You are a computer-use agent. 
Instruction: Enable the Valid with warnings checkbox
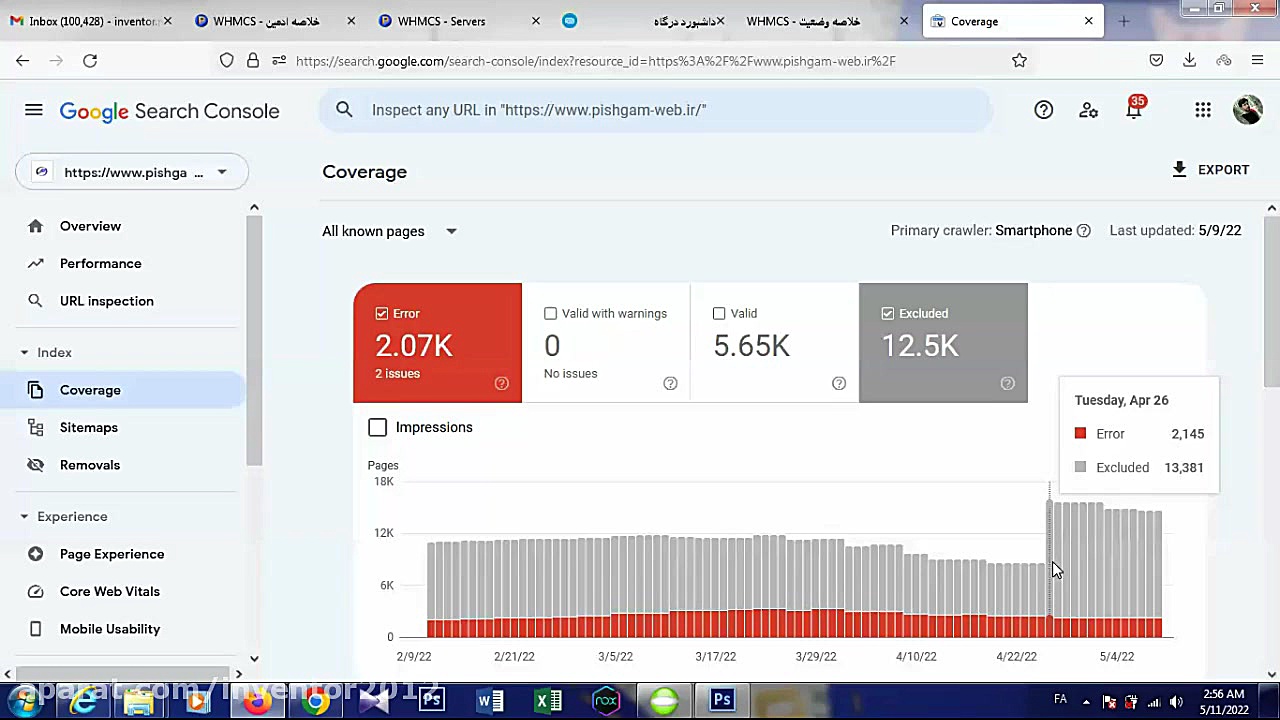[550, 314]
